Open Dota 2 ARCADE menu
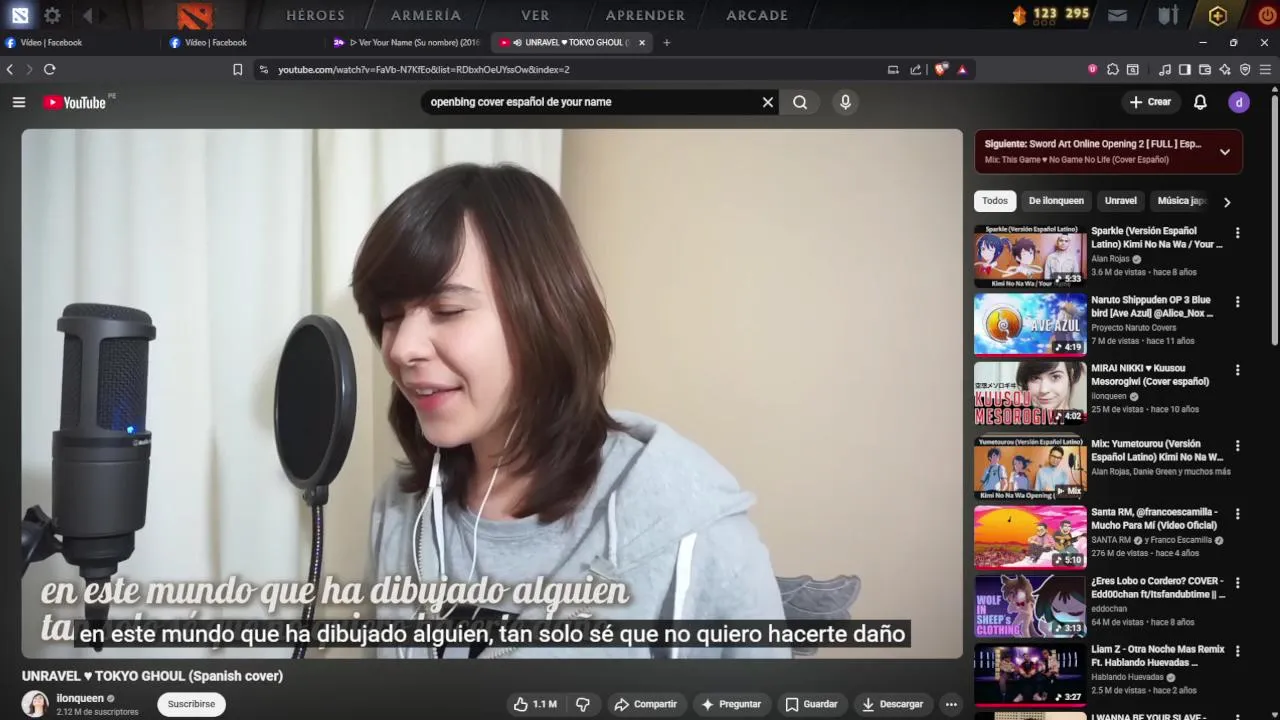Image resolution: width=1280 pixels, height=720 pixels. pyautogui.click(x=757, y=15)
